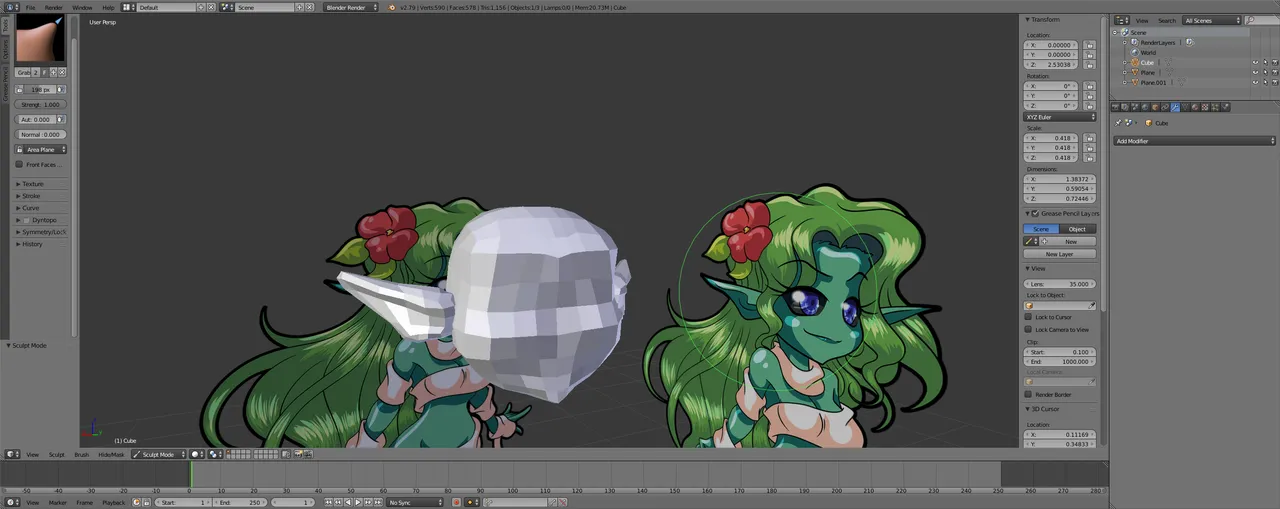Add a new screen layout next to Default
The width and height of the screenshot is (1280, 509).
click(x=201, y=7)
